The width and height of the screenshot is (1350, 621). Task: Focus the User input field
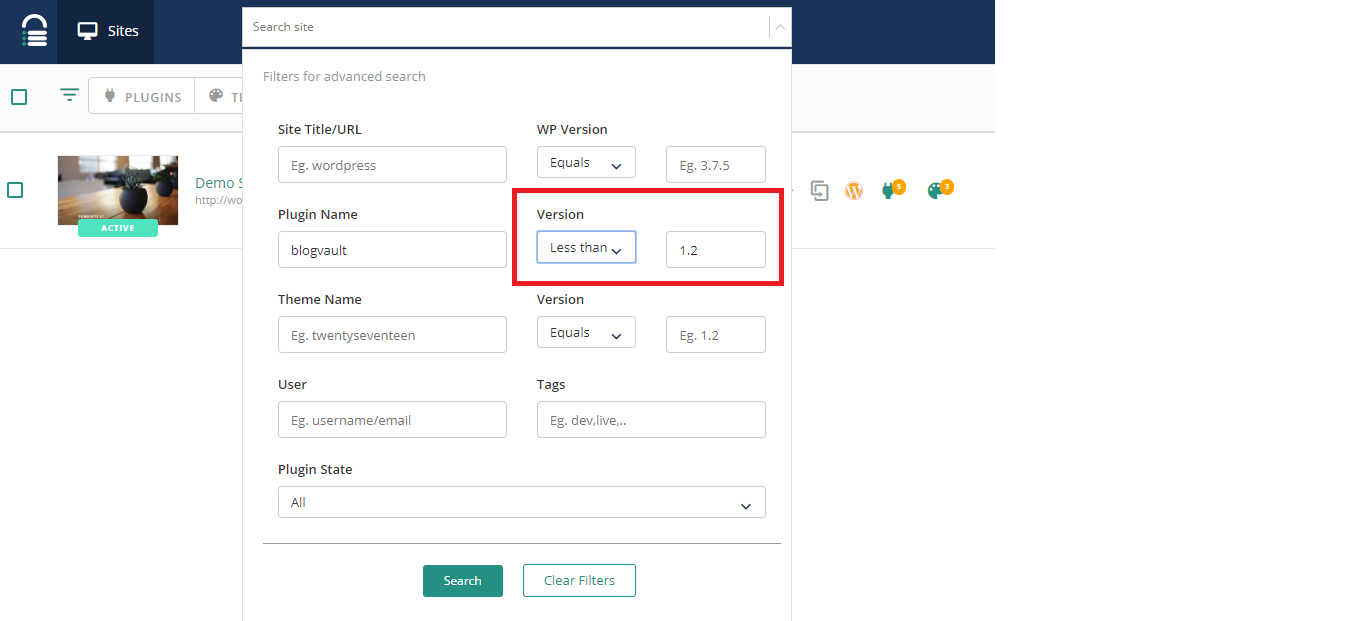click(392, 420)
